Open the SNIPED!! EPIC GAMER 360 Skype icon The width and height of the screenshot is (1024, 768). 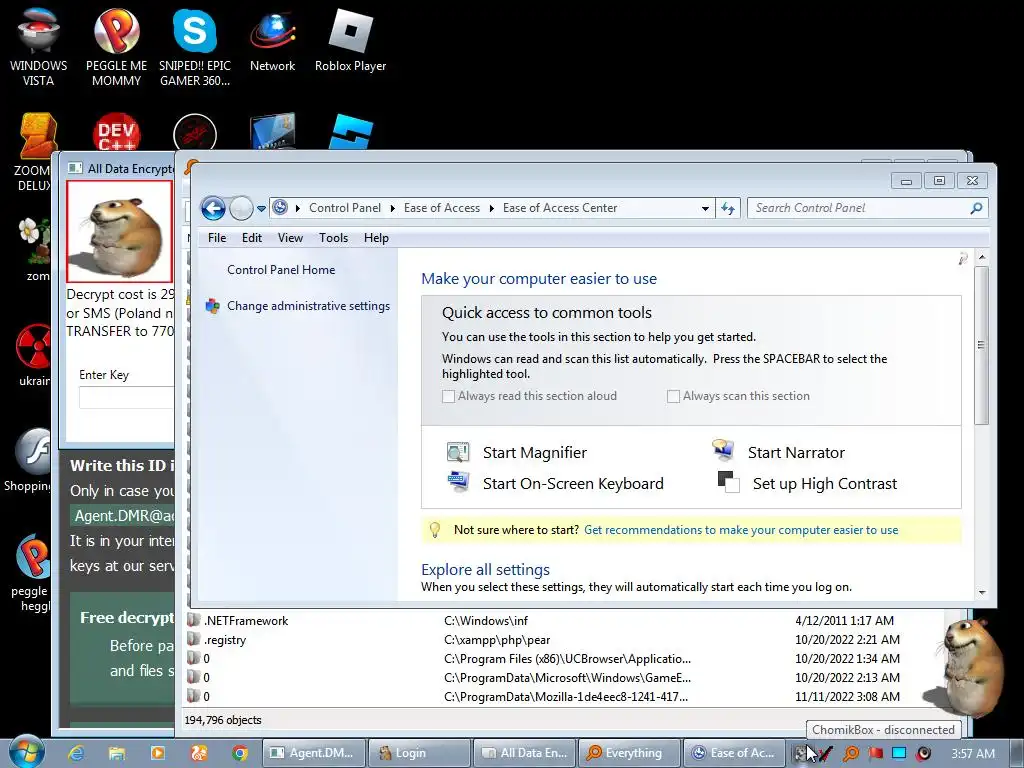(x=195, y=47)
